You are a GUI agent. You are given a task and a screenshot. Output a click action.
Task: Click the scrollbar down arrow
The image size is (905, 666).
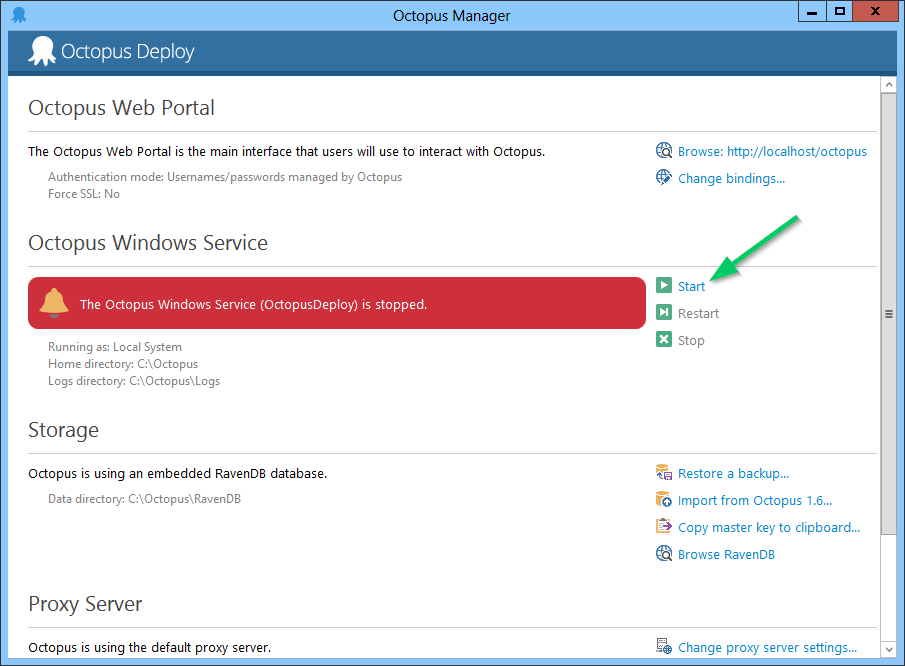[x=888, y=647]
